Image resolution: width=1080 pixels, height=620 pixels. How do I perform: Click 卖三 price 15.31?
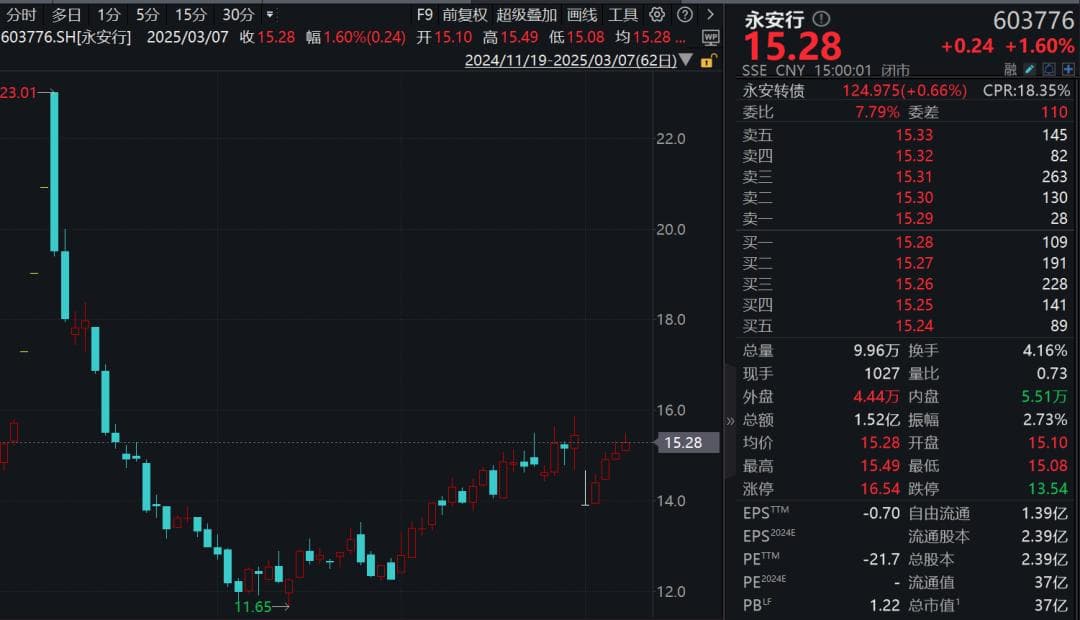914,177
